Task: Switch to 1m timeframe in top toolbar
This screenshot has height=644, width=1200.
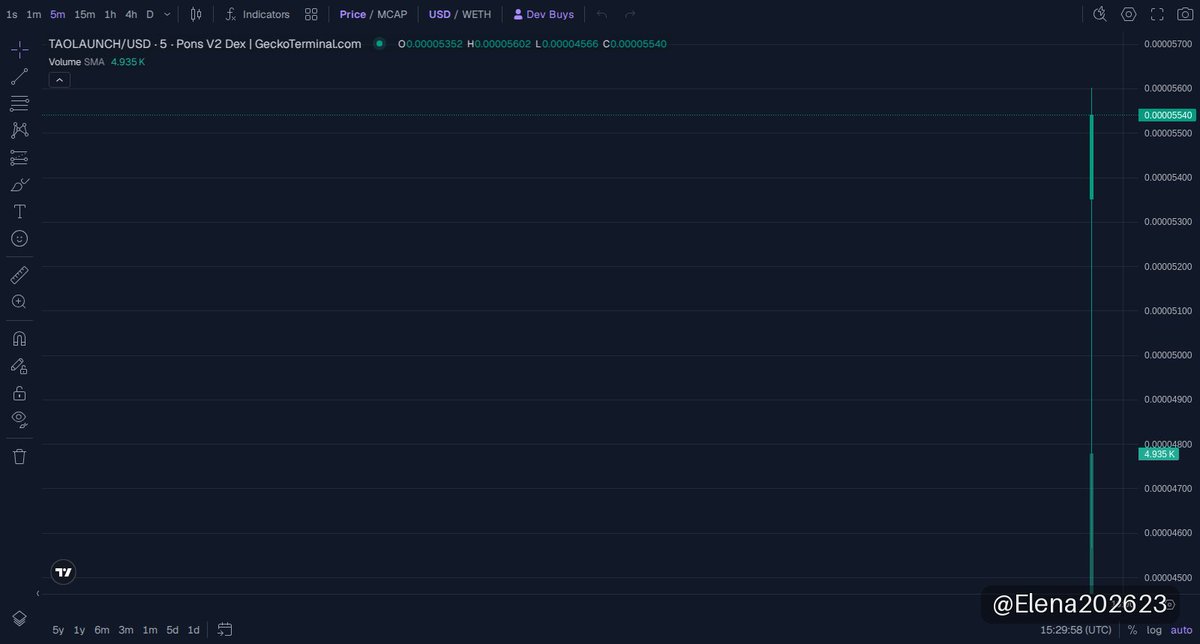Action: tap(34, 14)
